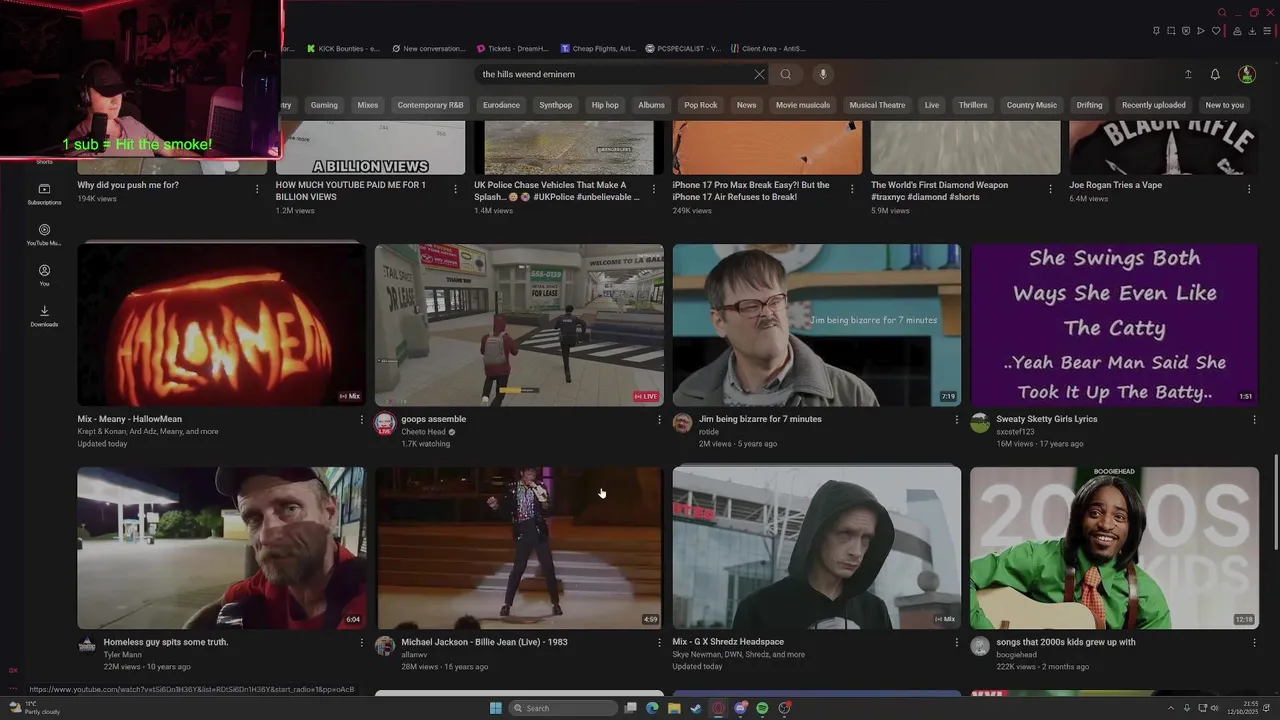This screenshot has height=720, width=1280.
Task: Clear the YouTube search box text
Action: click(x=759, y=74)
